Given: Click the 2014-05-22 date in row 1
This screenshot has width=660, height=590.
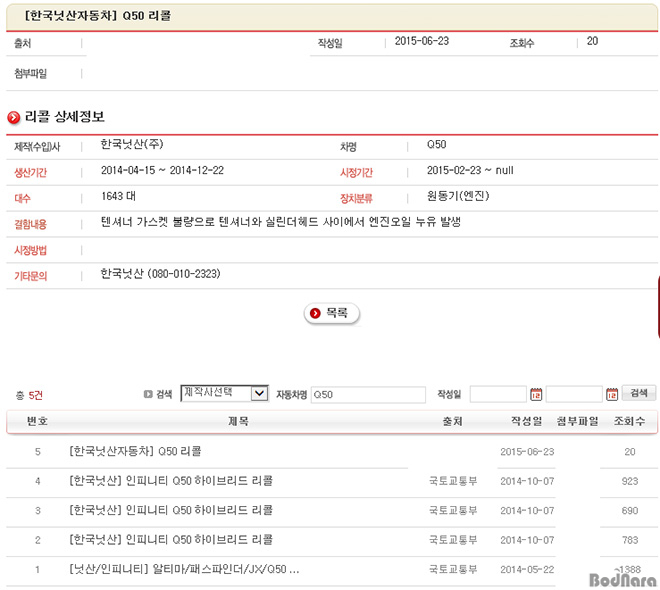Looking at the screenshot, I should [x=527, y=569].
